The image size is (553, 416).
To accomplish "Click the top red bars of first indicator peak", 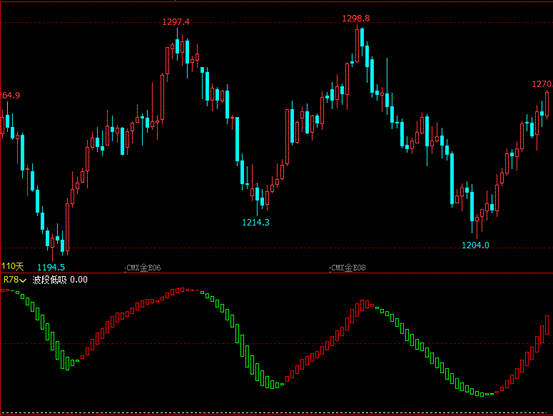I will click(x=180, y=291).
